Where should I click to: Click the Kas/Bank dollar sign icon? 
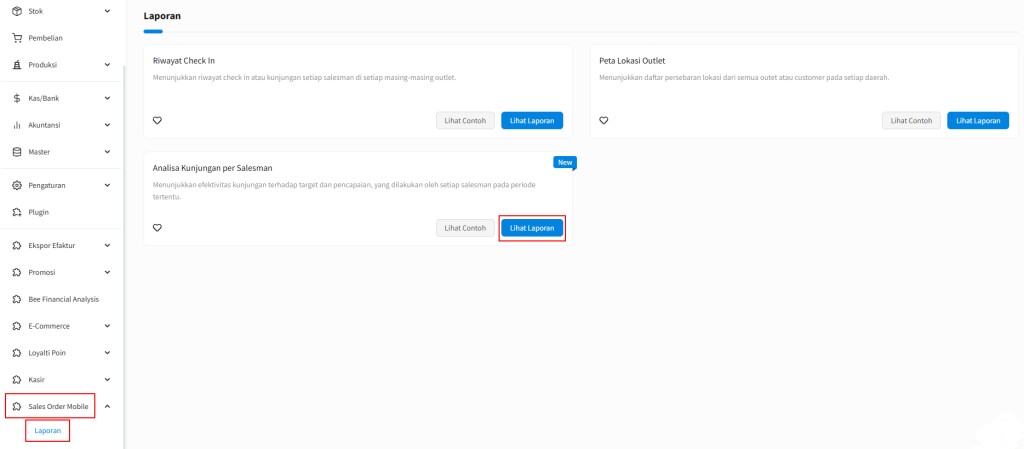coord(18,98)
